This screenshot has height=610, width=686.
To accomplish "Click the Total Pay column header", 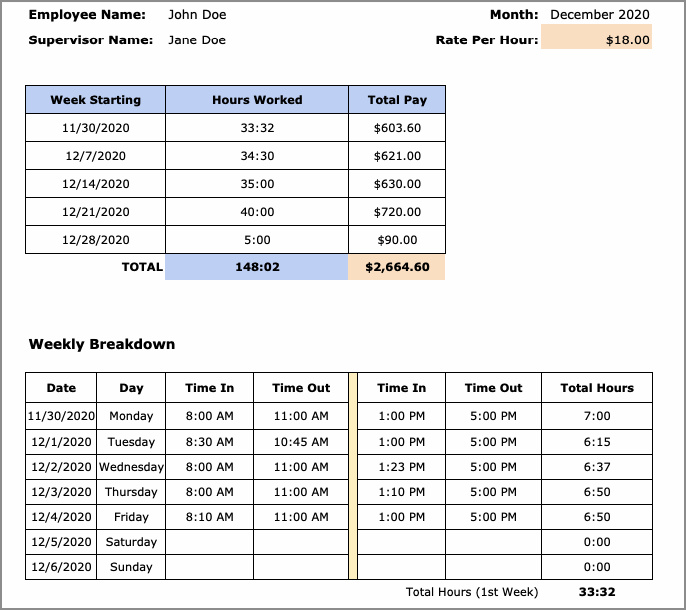I will tap(397, 99).
